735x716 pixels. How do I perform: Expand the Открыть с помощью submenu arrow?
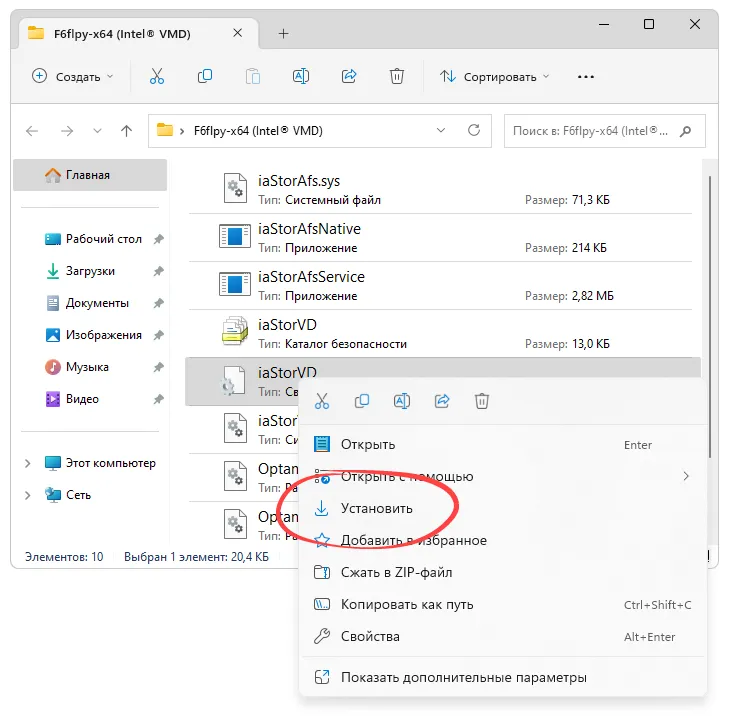pos(686,476)
